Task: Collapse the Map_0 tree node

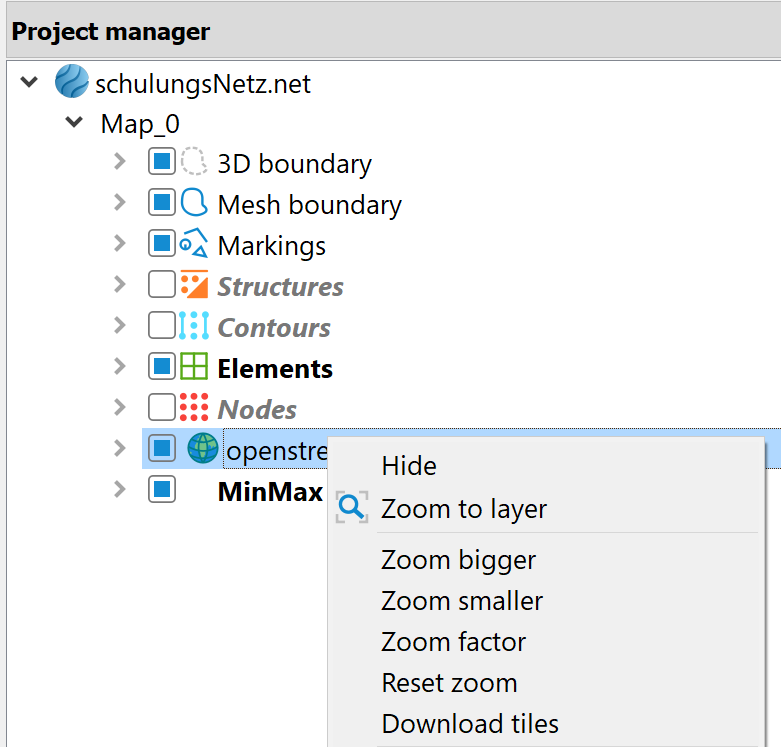Action: click(x=74, y=123)
